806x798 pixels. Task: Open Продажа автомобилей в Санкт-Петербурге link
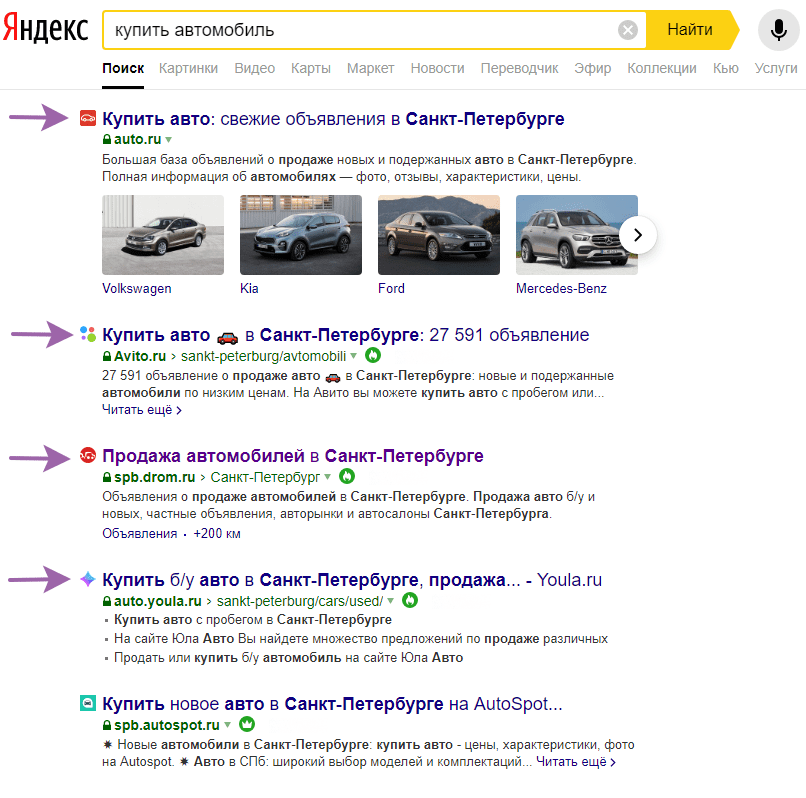coord(292,456)
